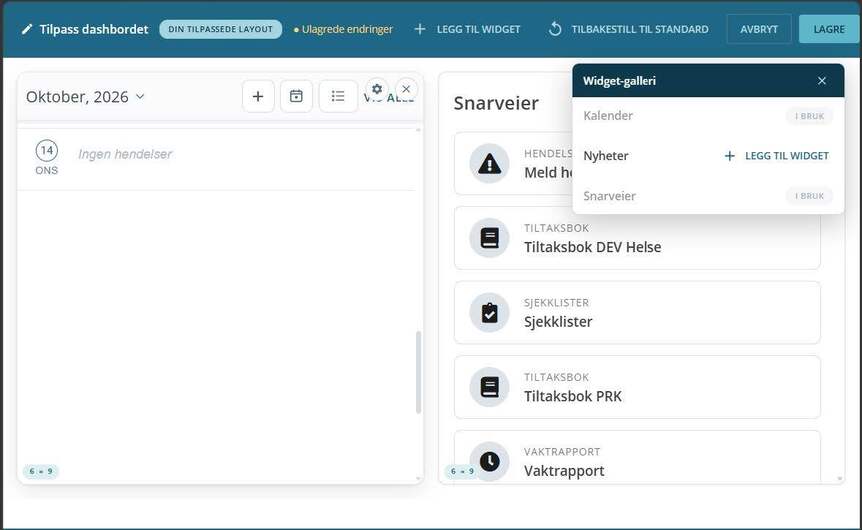The height and width of the screenshot is (530, 862).
Task: Add the Nyheter widget from the gallery
Action: [x=776, y=156]
